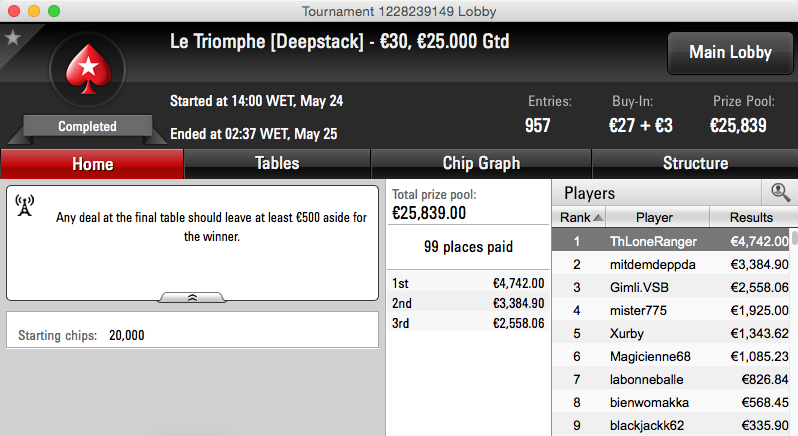Click the broadcast antenna announcement icon
The height and width of the screenshot is (436, 798).
24,206
